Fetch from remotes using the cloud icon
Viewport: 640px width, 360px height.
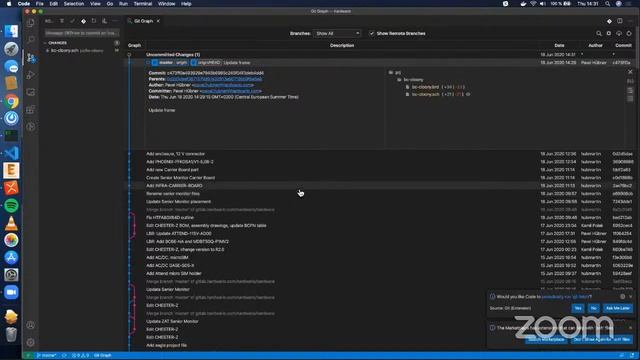click(x=619, y=33)
